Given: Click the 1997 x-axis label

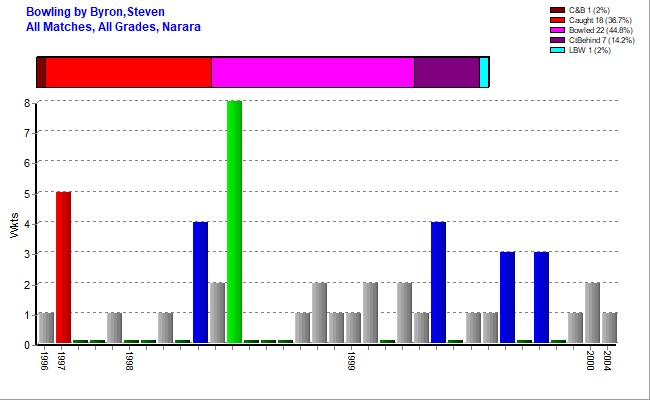Looking at the screenshot, I should (x=62, y=361).
